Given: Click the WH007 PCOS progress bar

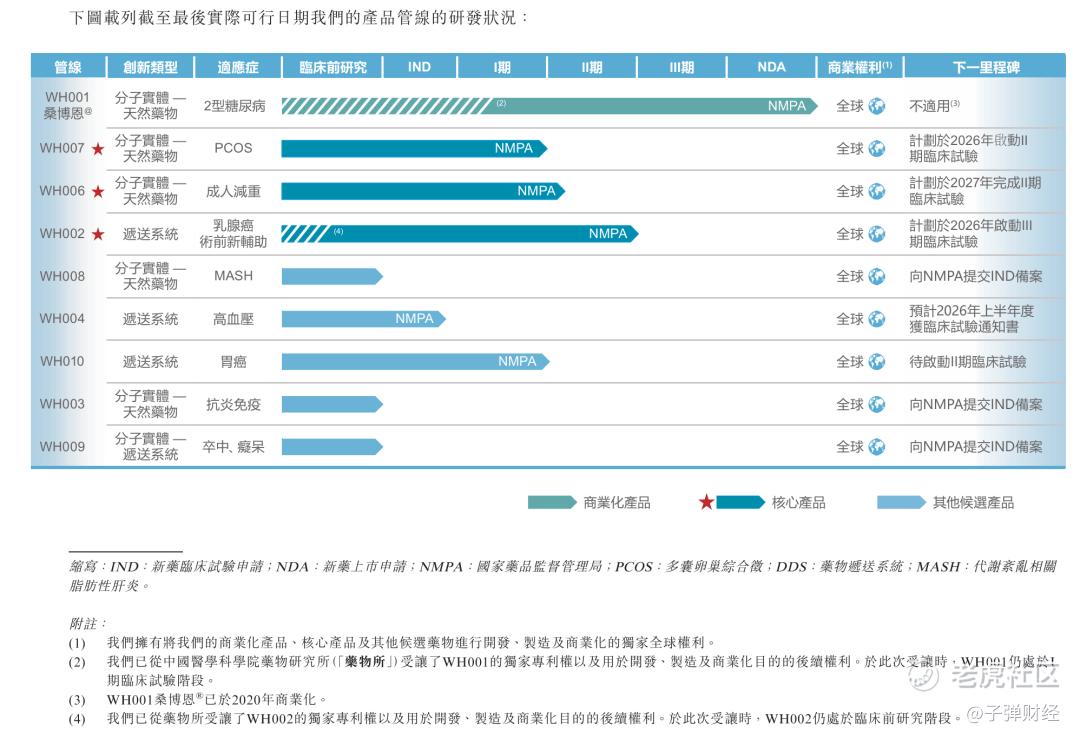Looking at the screenshot, I should click(x=414, y=149).
